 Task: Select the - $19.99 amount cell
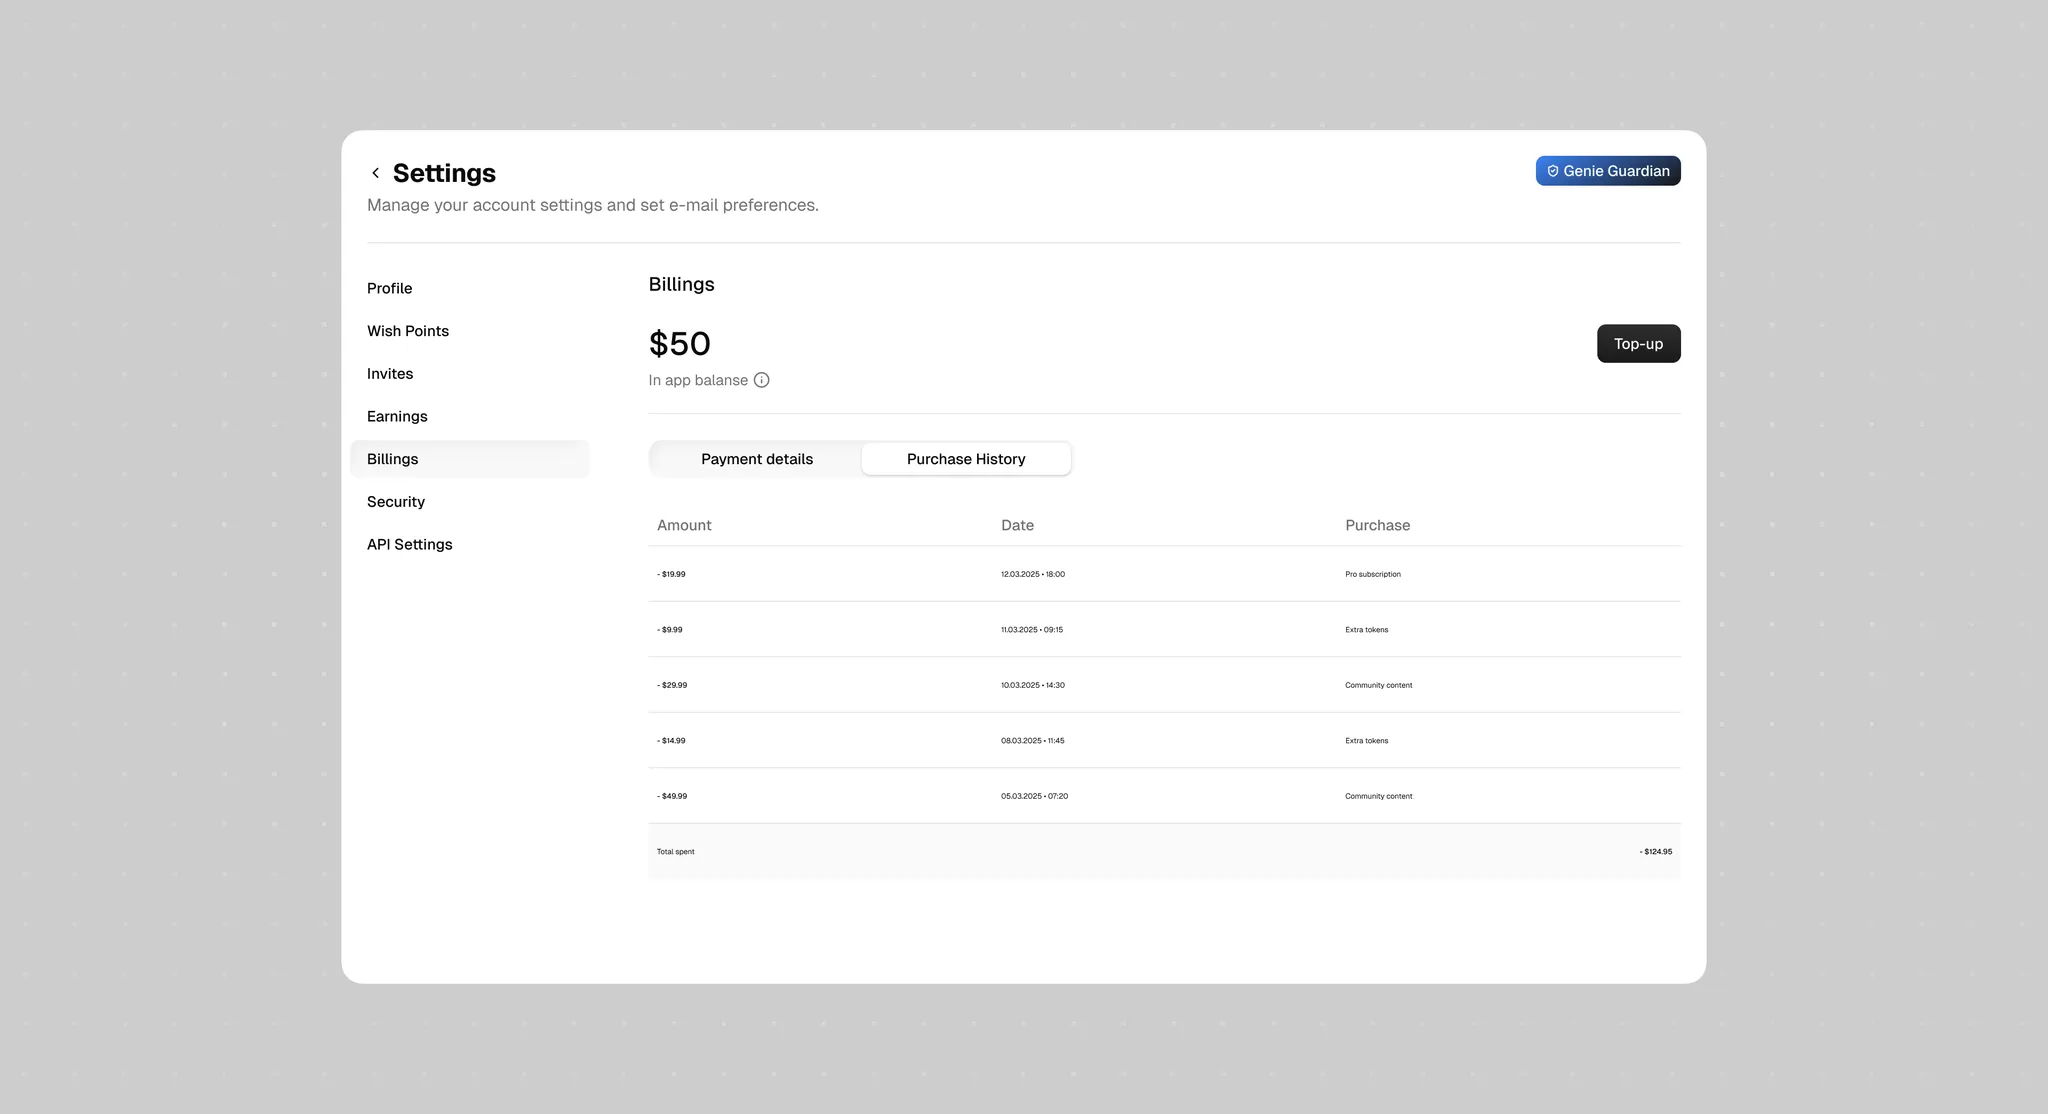point(671,574)
